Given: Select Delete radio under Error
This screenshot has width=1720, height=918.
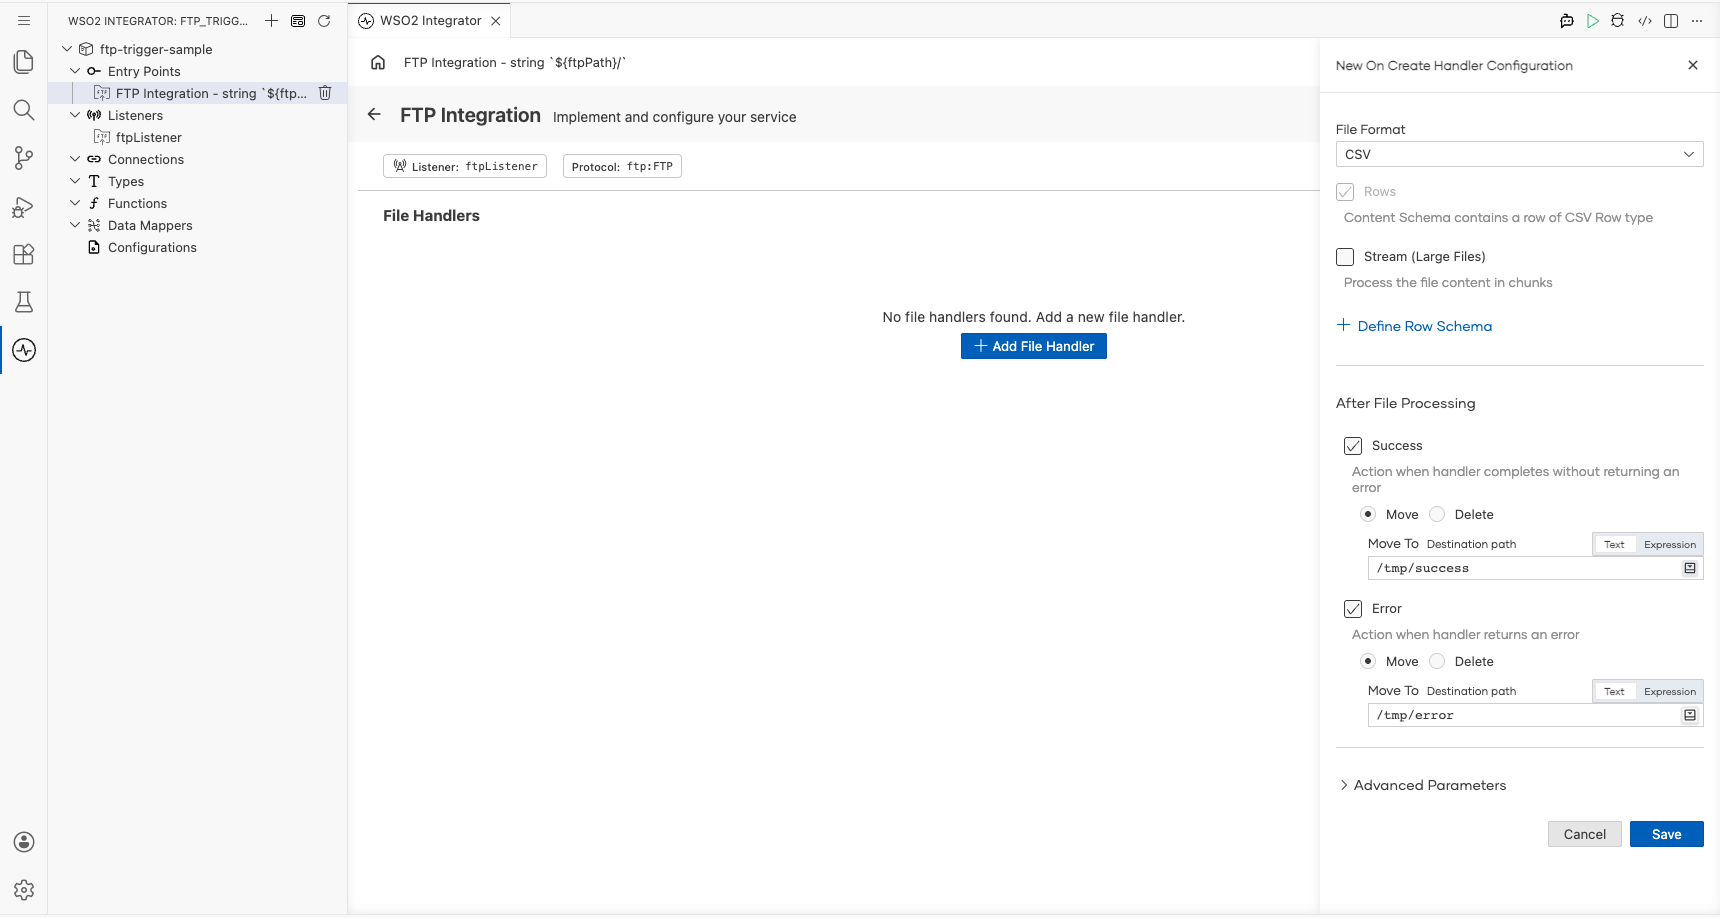Looking at the screenshot, I should click(x=1437, y=661).
